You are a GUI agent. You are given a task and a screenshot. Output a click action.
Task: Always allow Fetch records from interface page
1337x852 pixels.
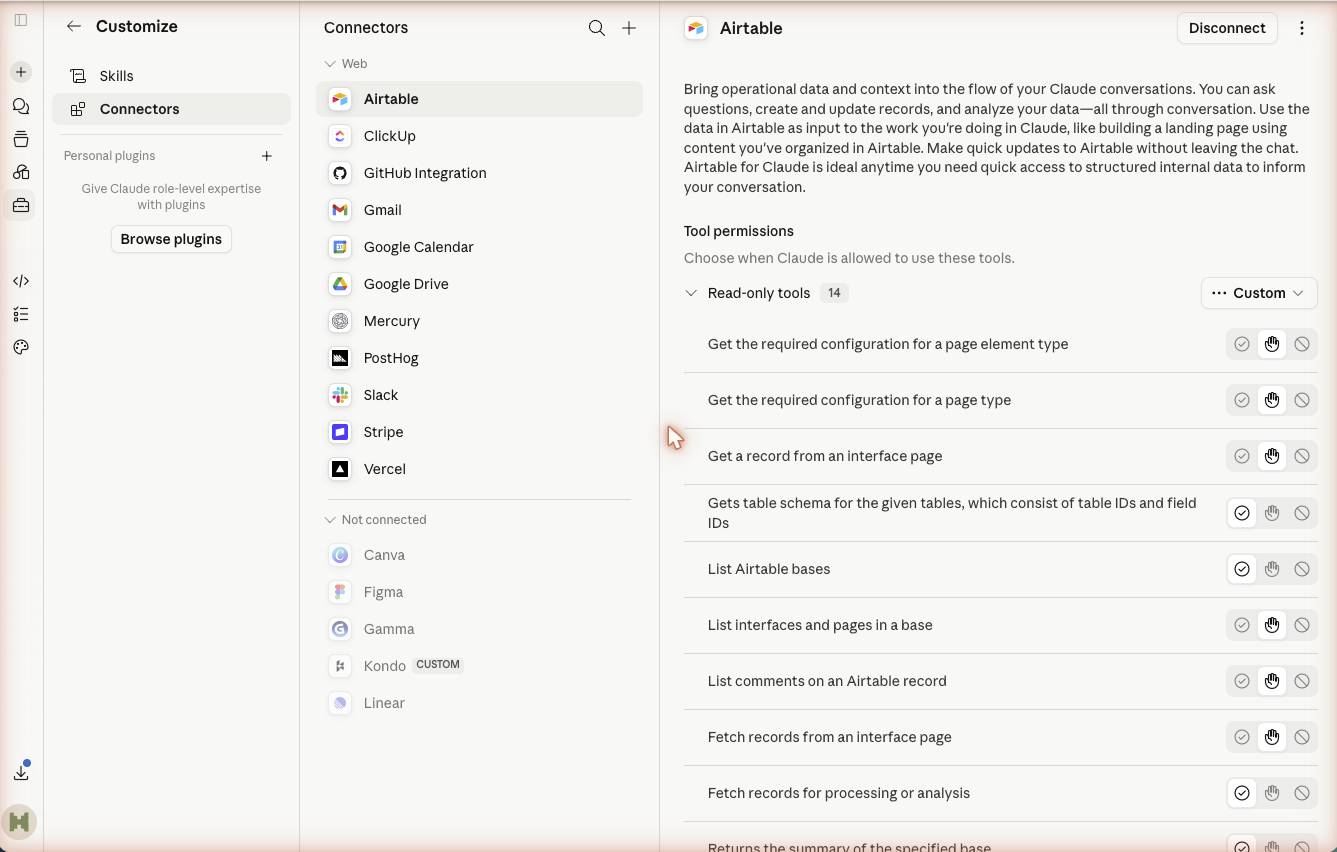tap(1242, 737)
